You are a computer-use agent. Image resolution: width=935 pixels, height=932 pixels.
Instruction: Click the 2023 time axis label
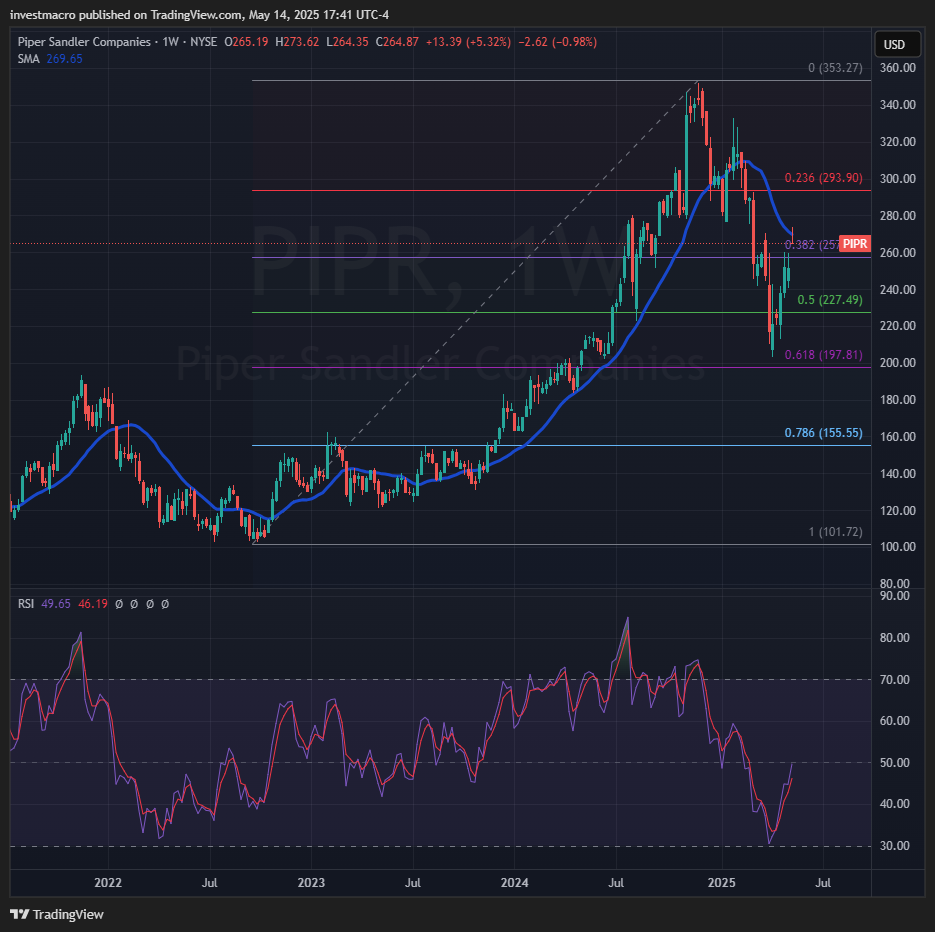(311, 883)
